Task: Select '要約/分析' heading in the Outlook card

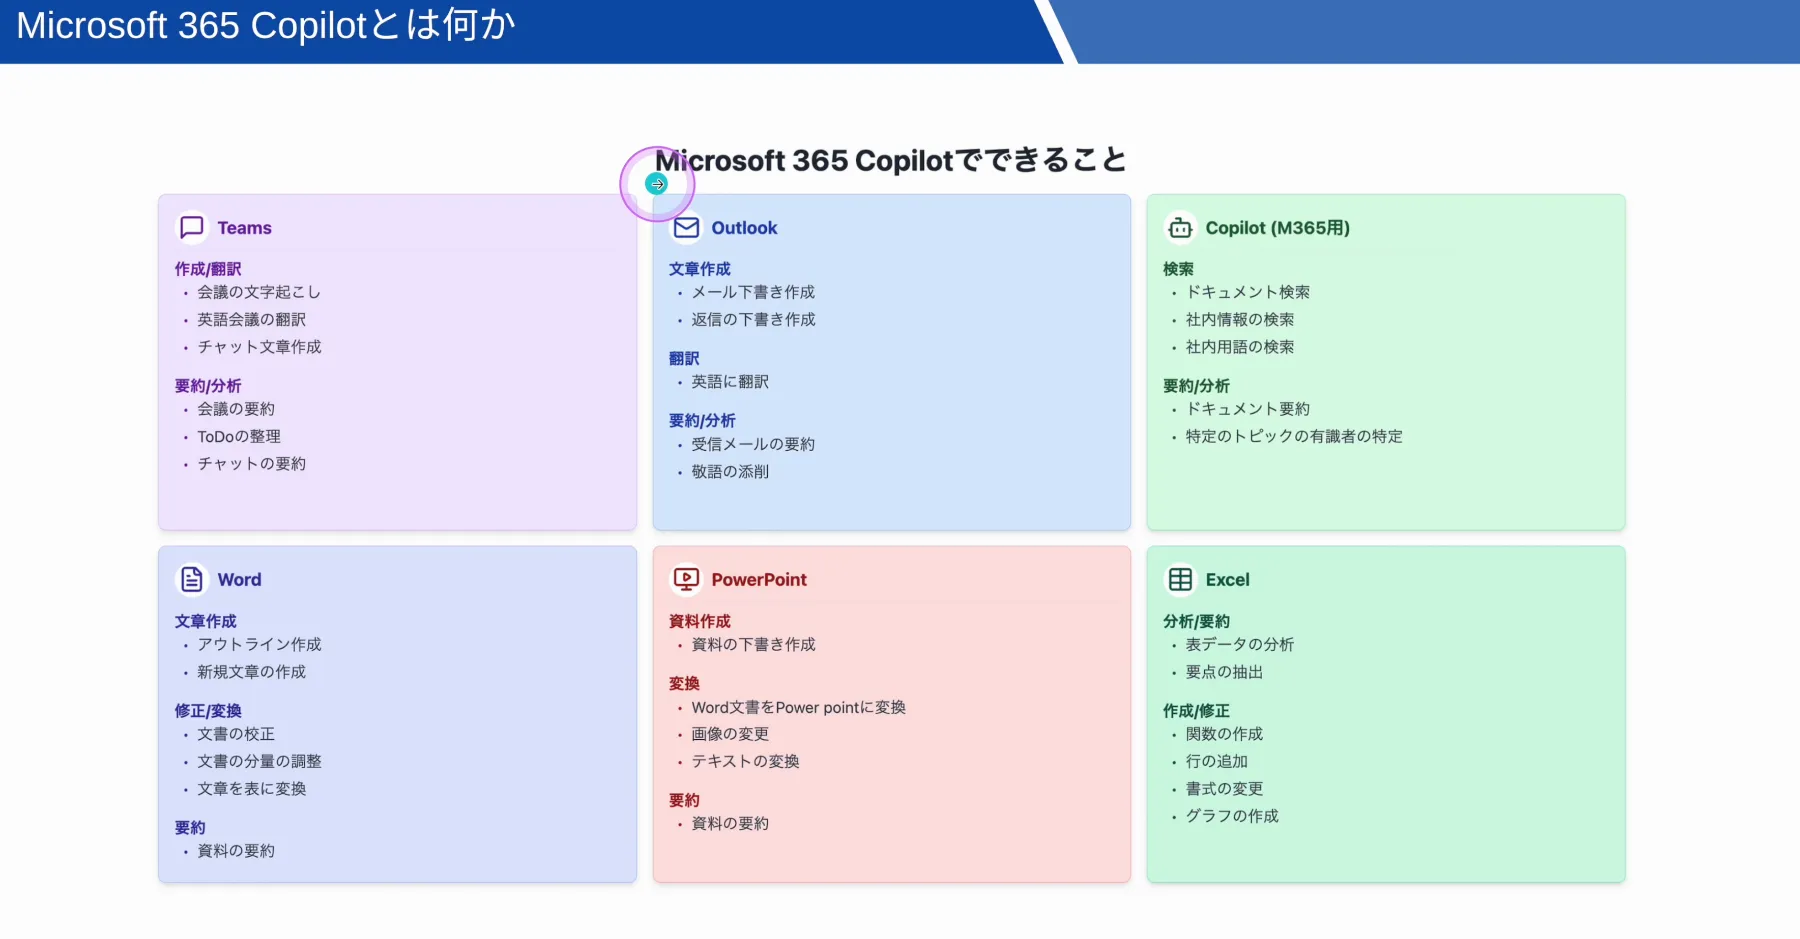Action: coord(702,421)
